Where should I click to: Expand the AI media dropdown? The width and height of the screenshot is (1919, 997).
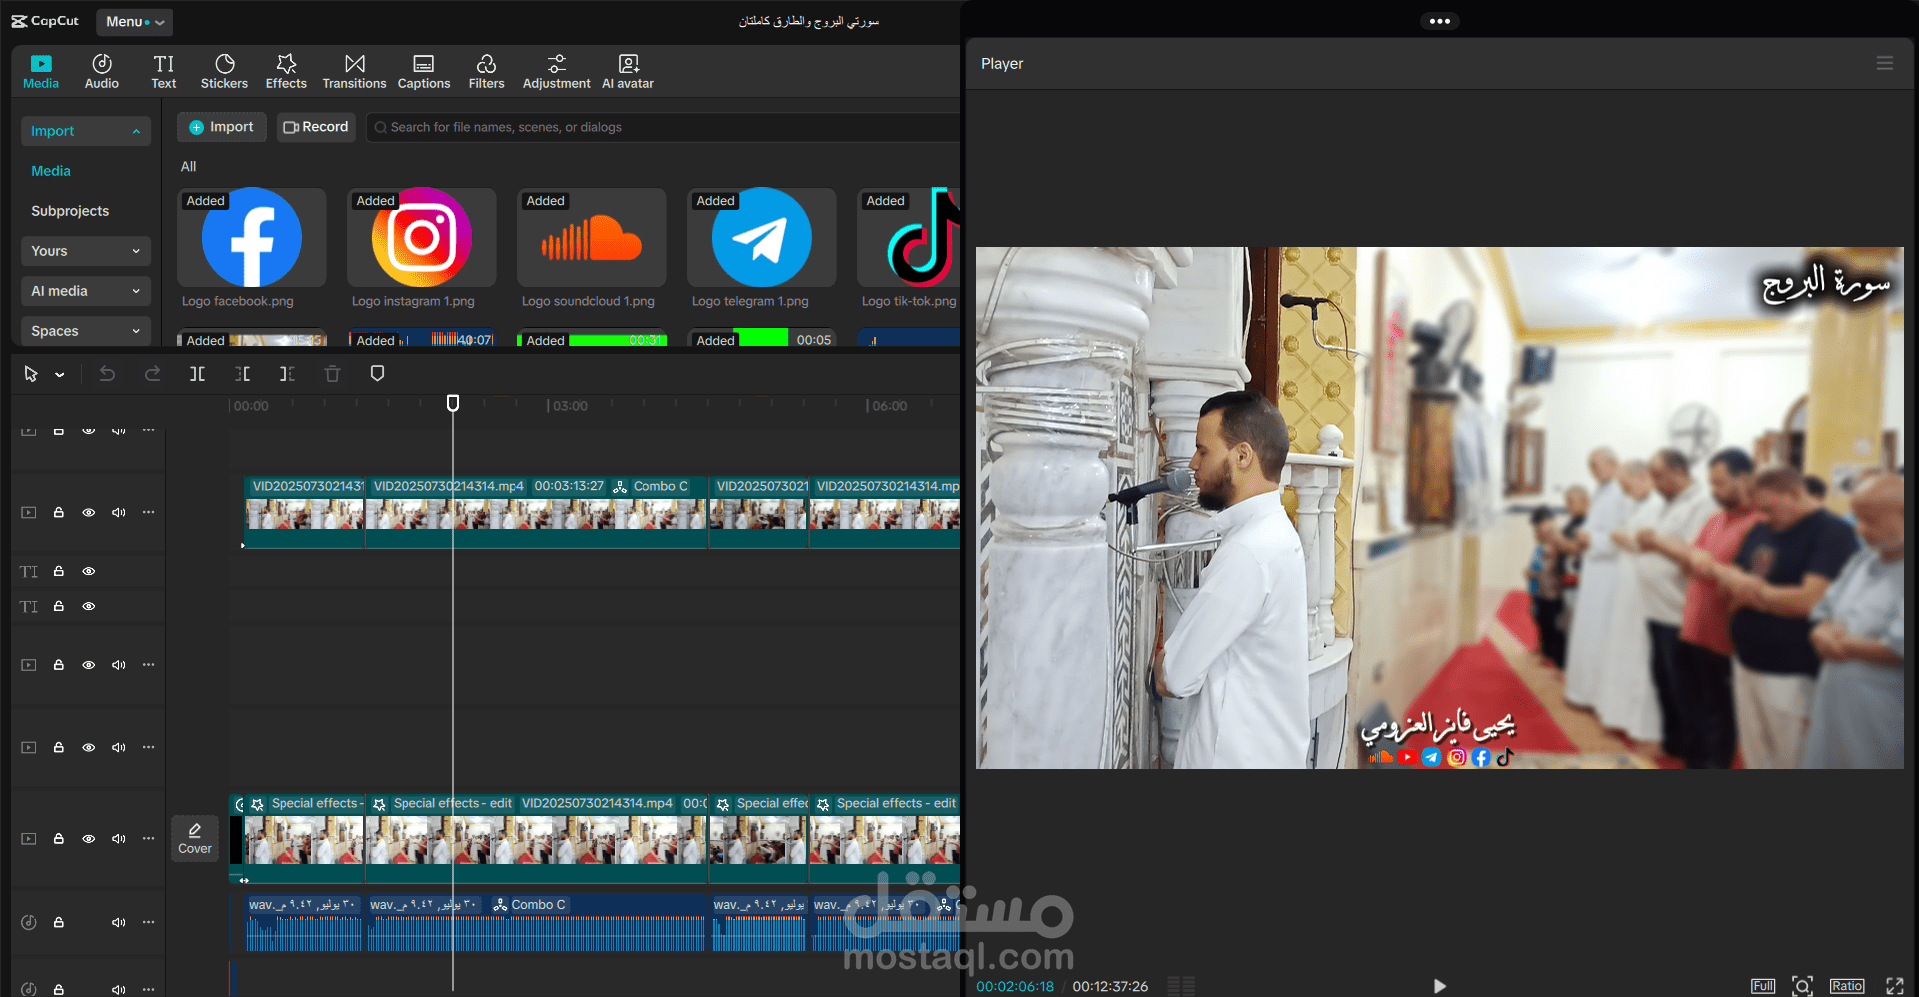point(86,291)
